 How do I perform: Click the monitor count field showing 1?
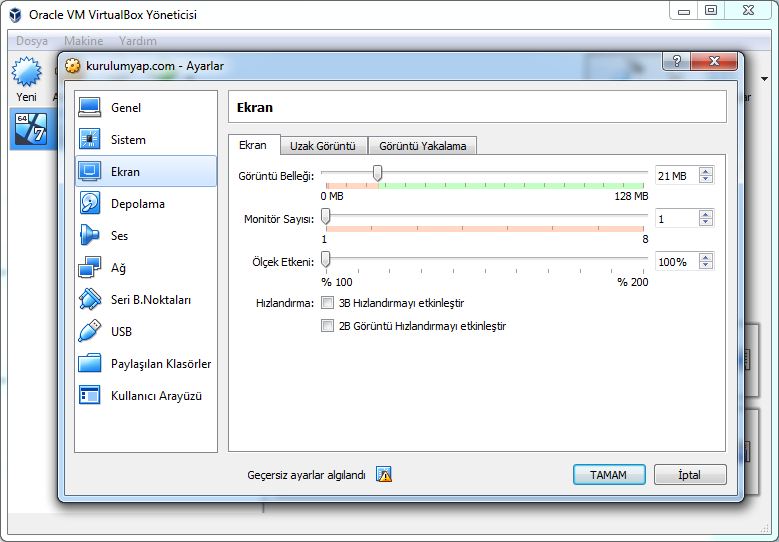click(677, 219)
